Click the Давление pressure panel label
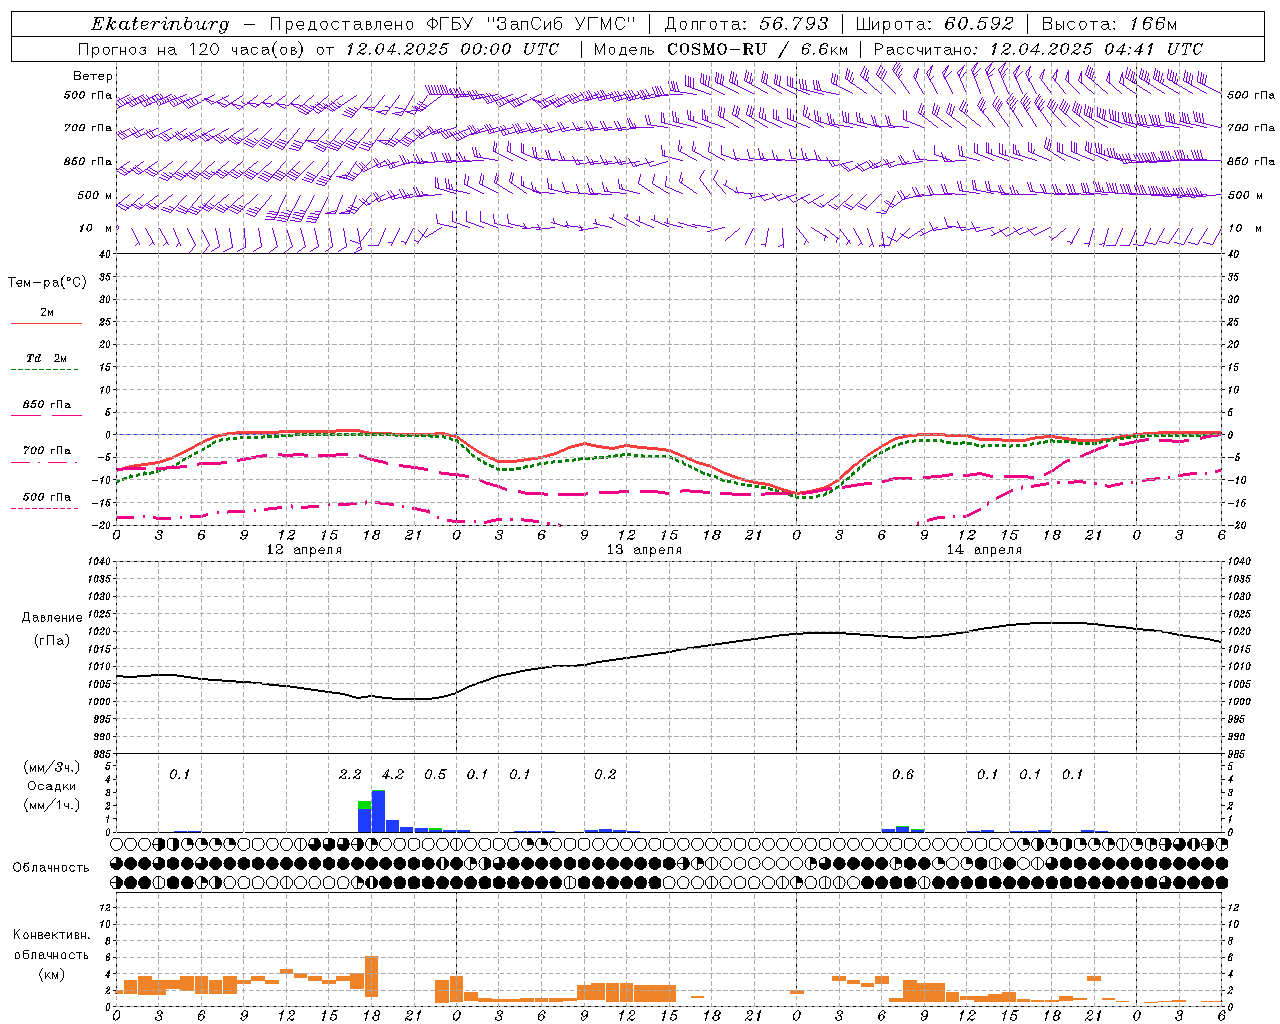Screen dimensions: 1280x1024 (x=52, y=618)
